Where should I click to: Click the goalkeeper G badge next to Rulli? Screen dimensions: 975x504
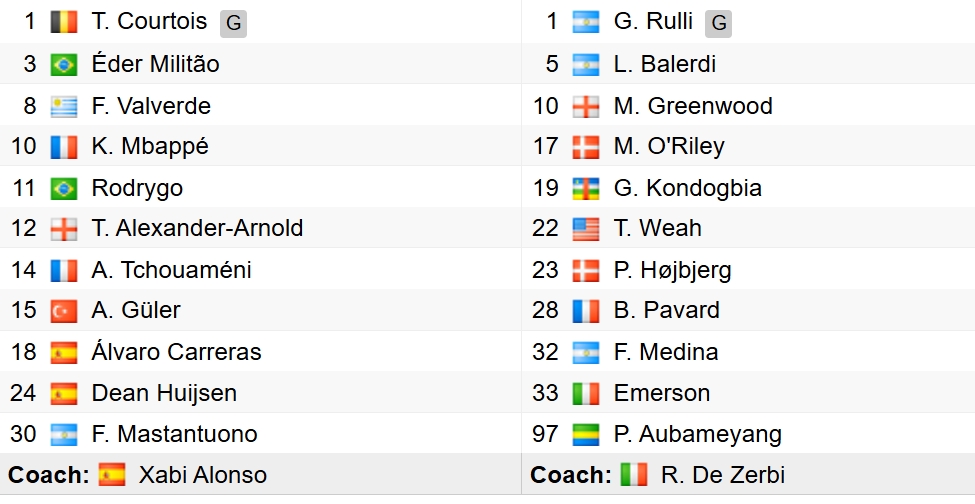[718, 24]
